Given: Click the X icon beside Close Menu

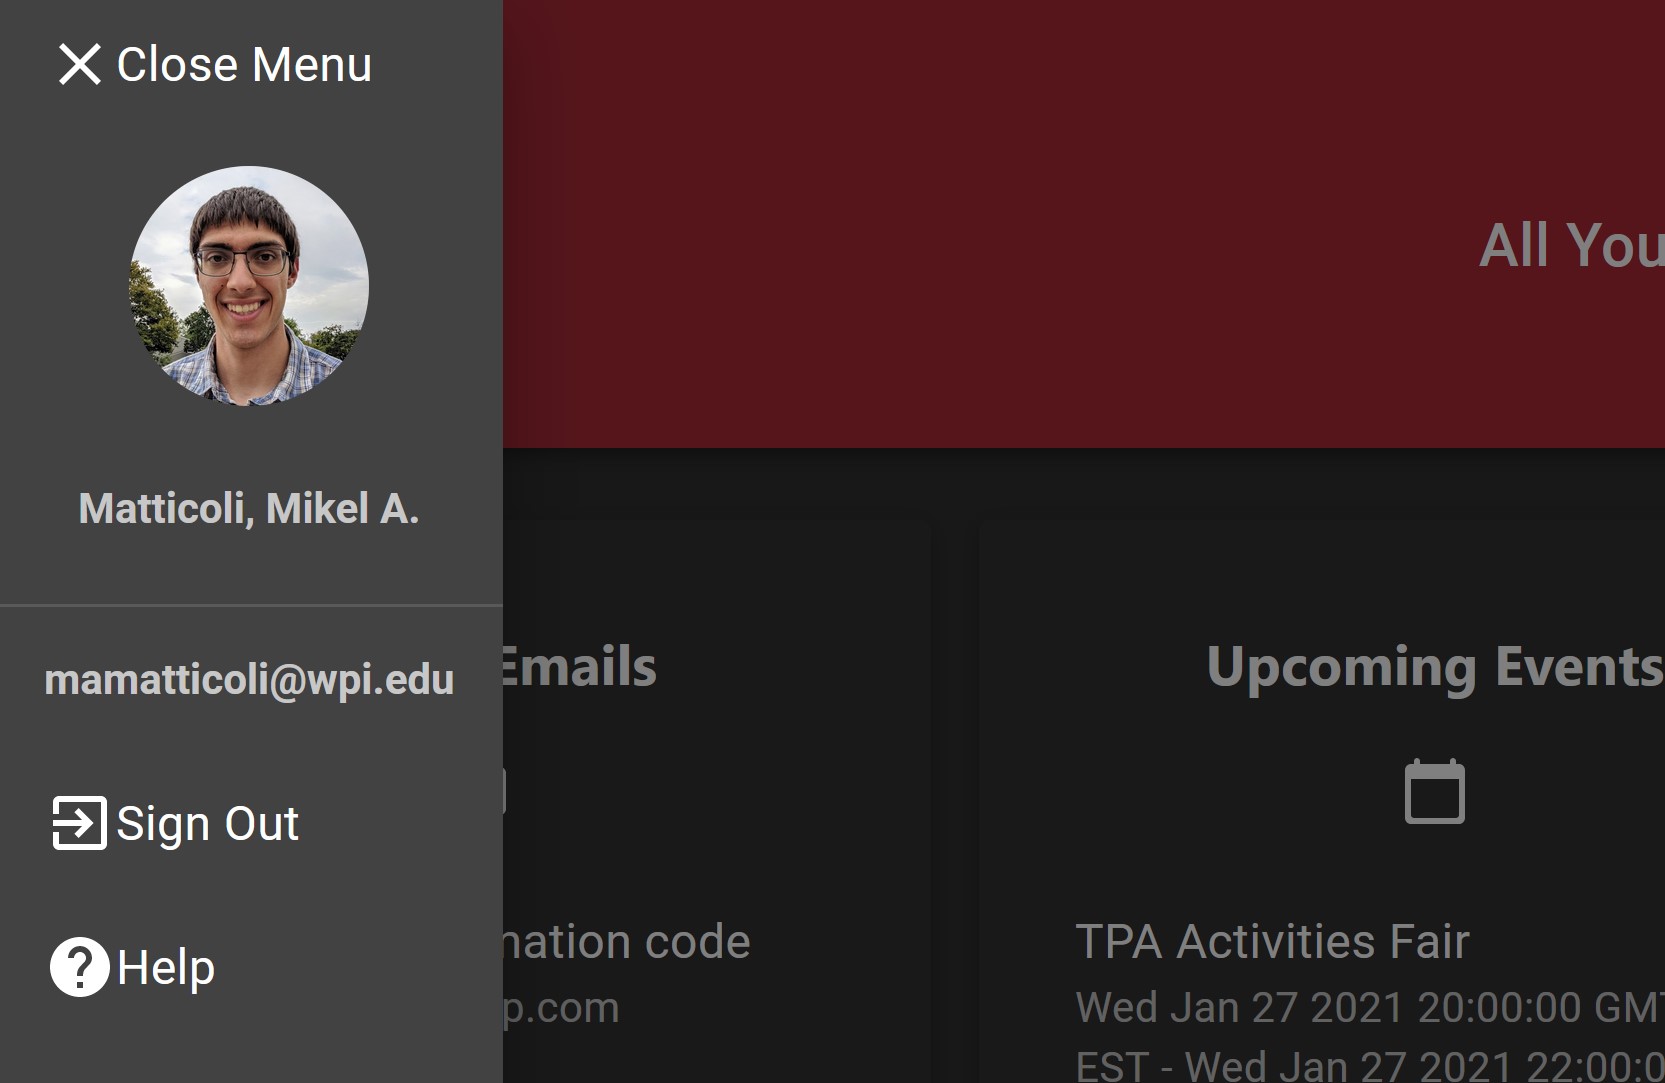Looking at the screenshot, I should 79,65.
